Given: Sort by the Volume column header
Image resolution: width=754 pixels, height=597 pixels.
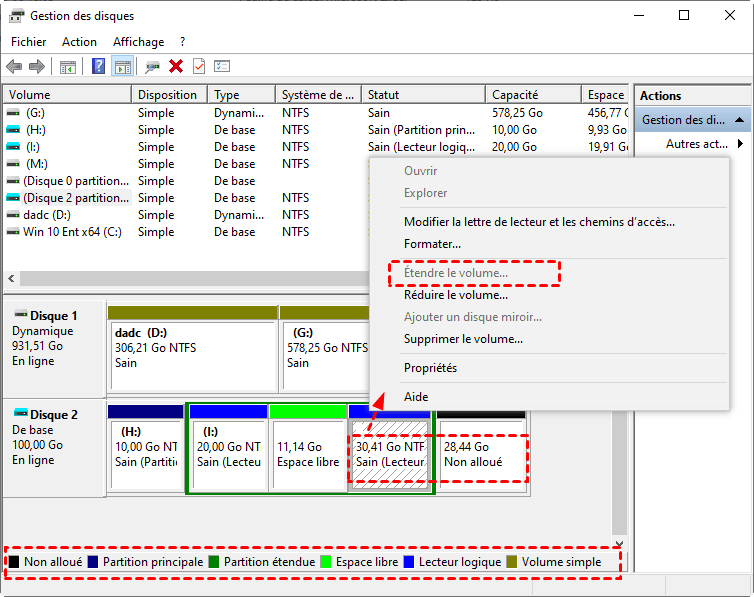Looking at the screenshot, I should (x=67, y=95).
